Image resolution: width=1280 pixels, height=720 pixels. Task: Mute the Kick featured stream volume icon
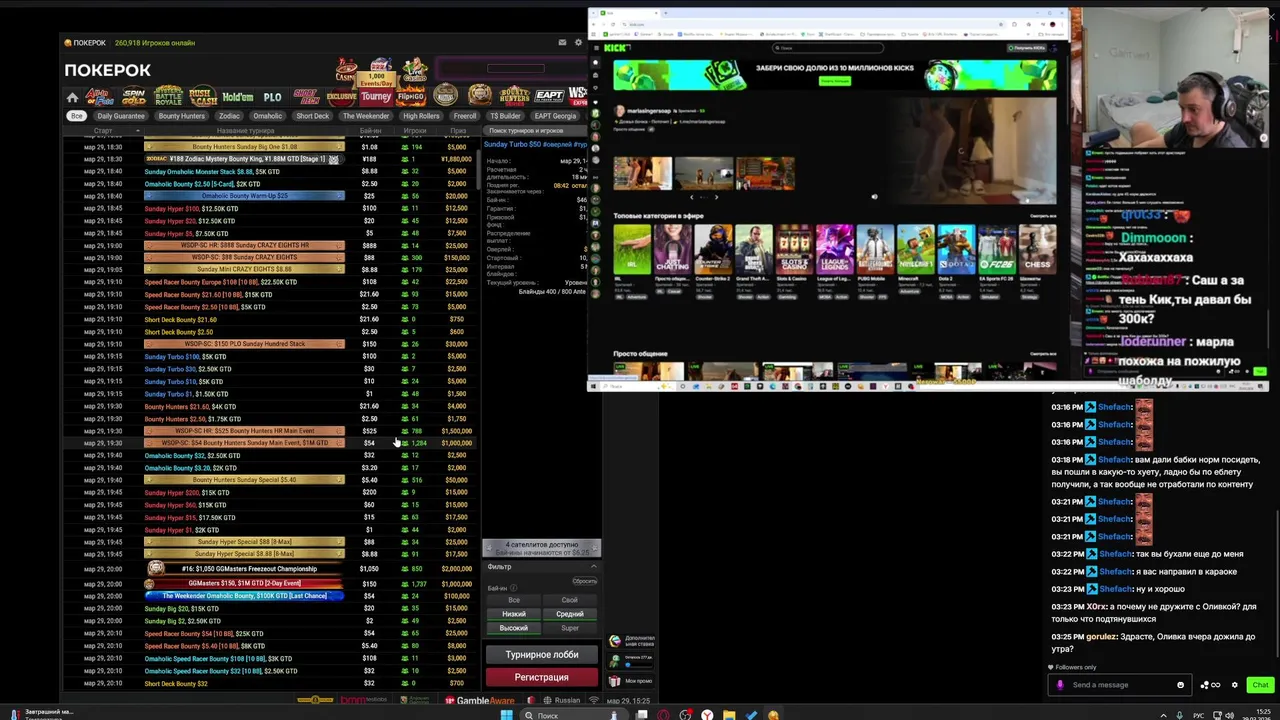click(874, 197)
